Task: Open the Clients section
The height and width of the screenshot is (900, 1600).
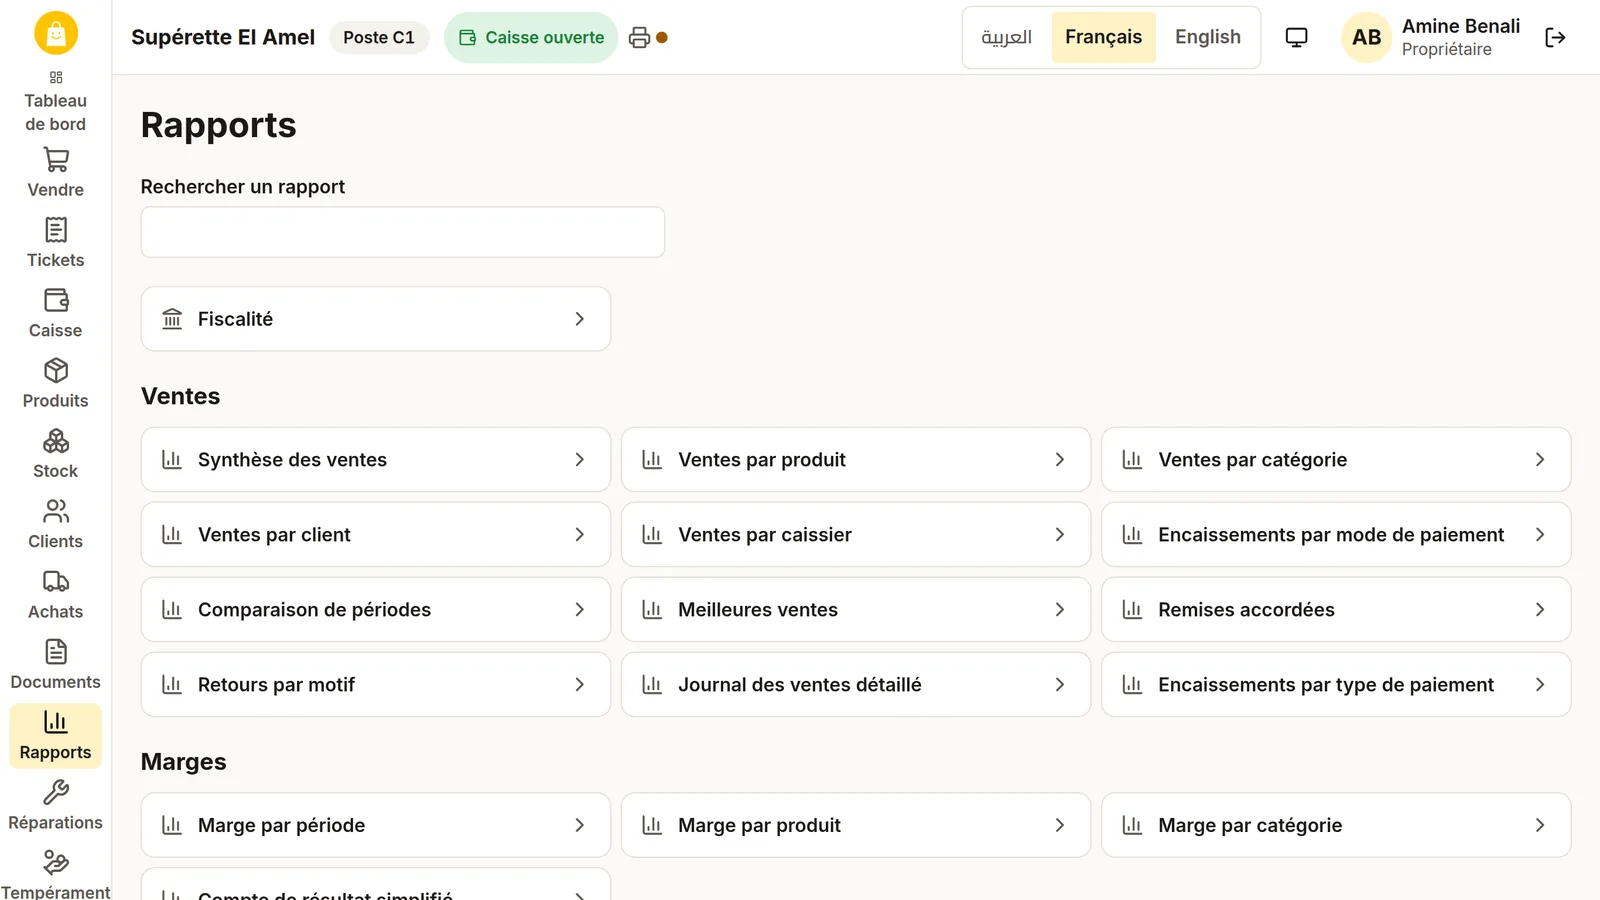Action: pos(56,525)
